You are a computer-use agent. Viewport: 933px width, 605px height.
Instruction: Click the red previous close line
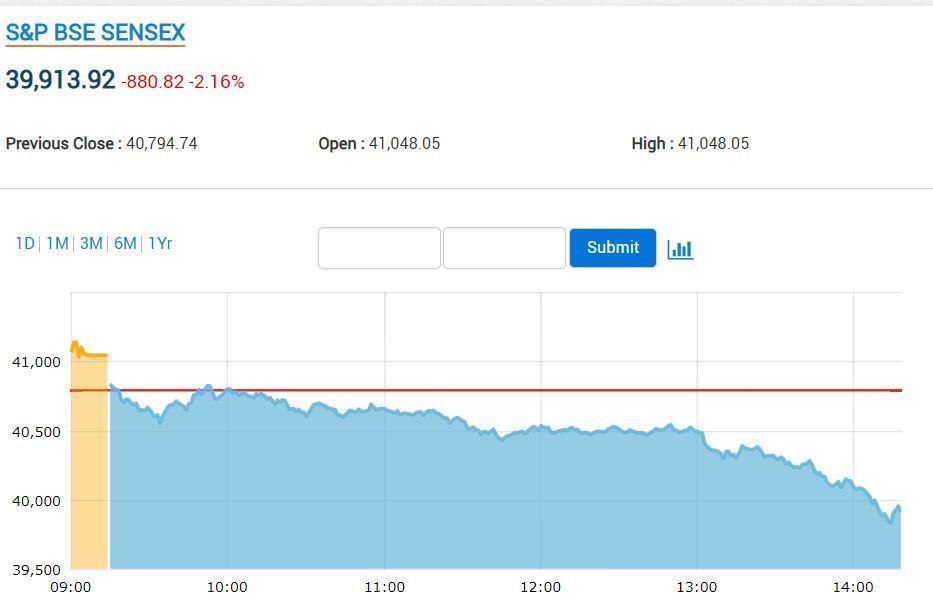point(500,390)
